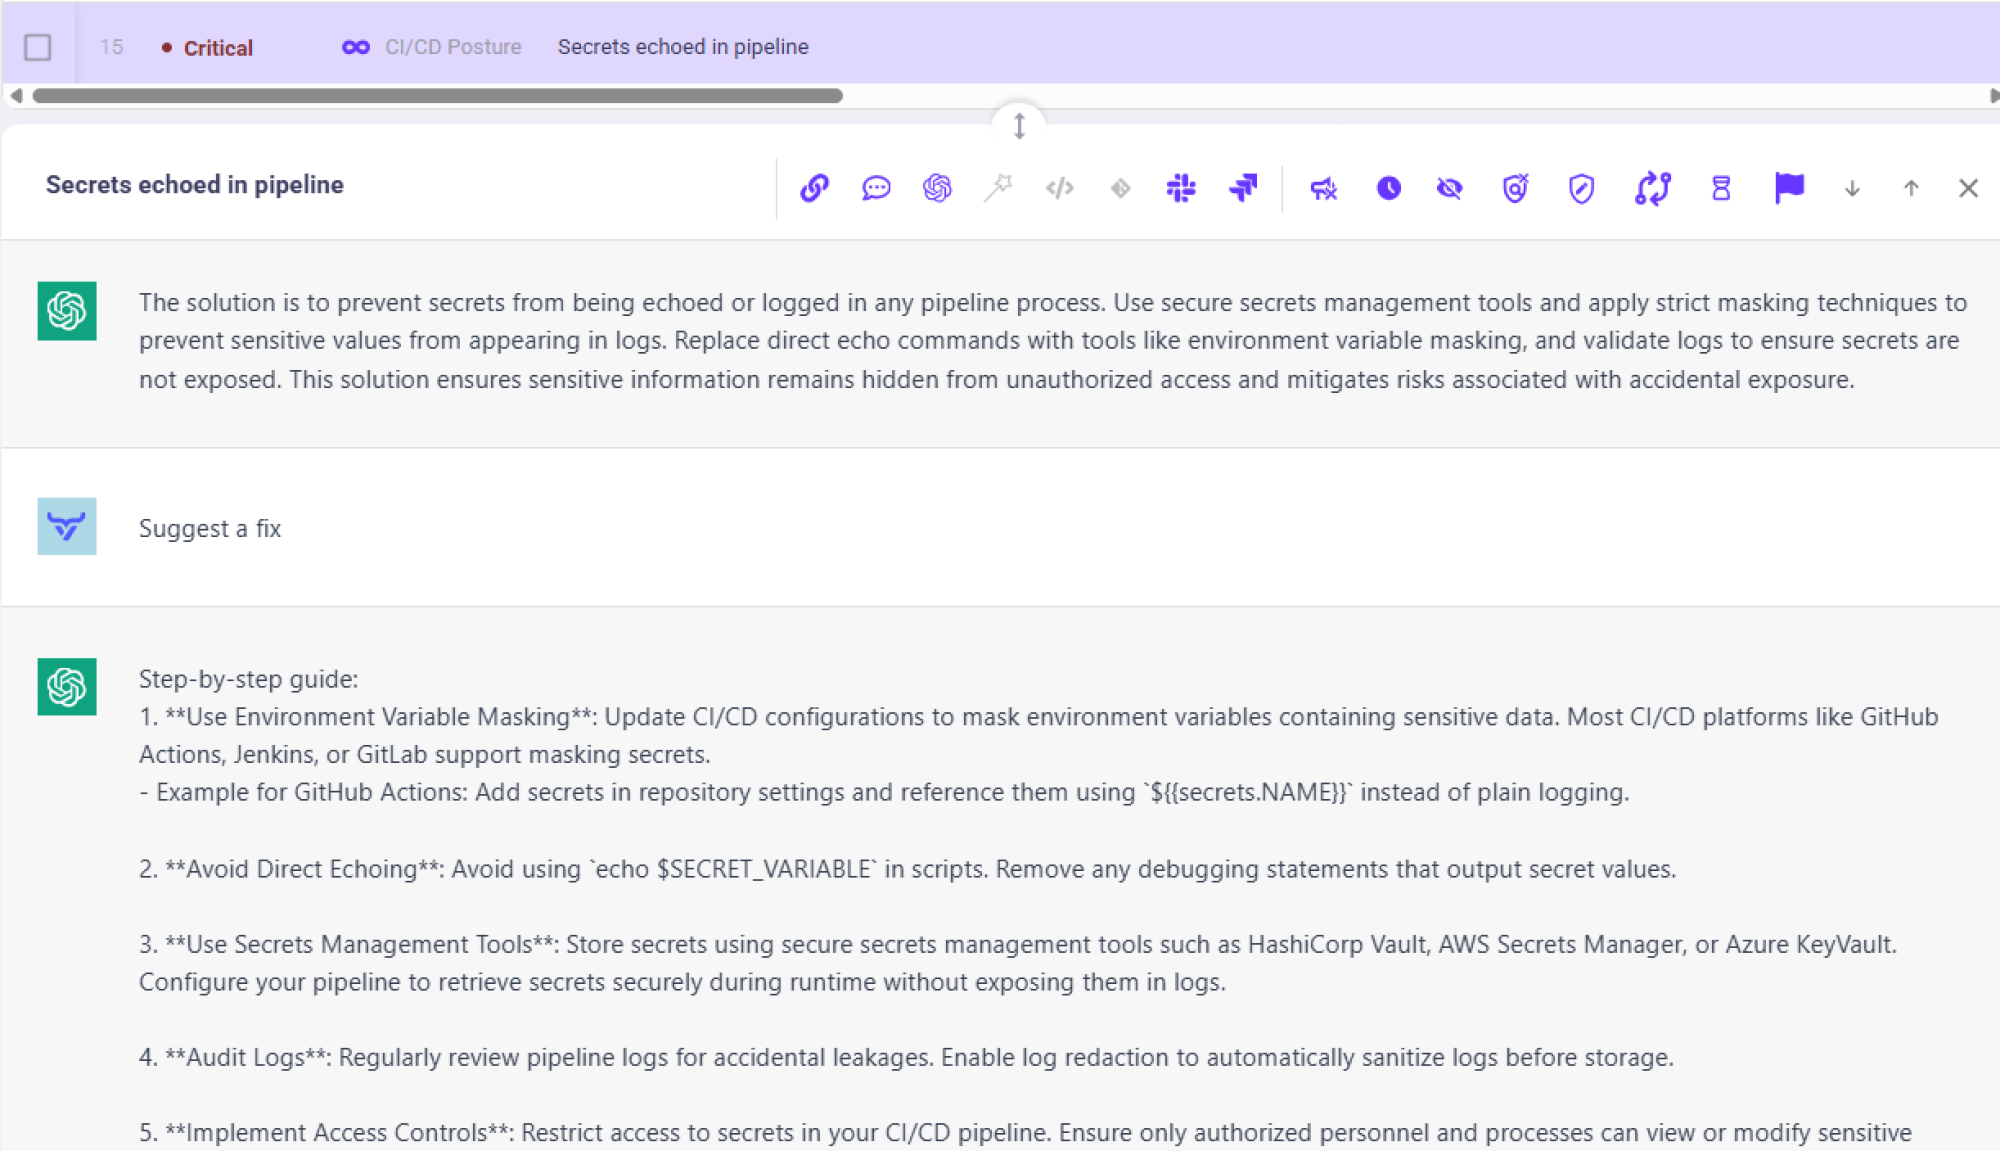Click the muted megaphone icon
This screenshot has width=2000, height=1151.
click(1324, 188)
